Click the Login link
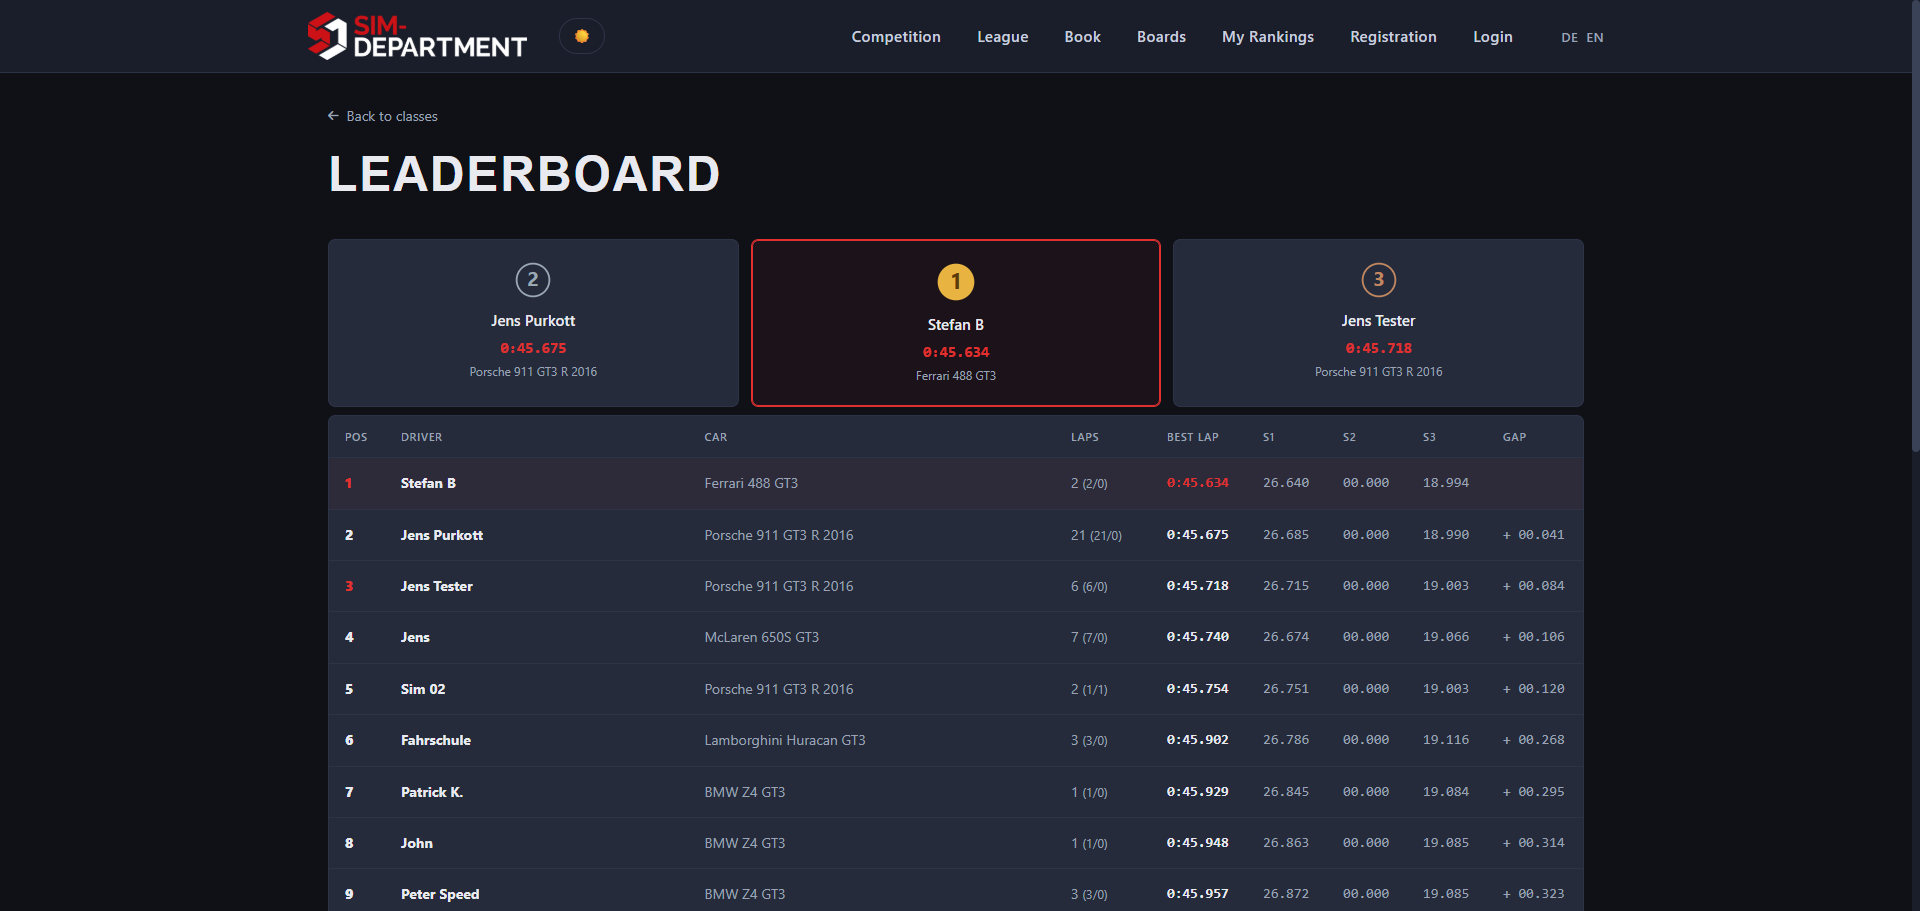 point(1492,37)
